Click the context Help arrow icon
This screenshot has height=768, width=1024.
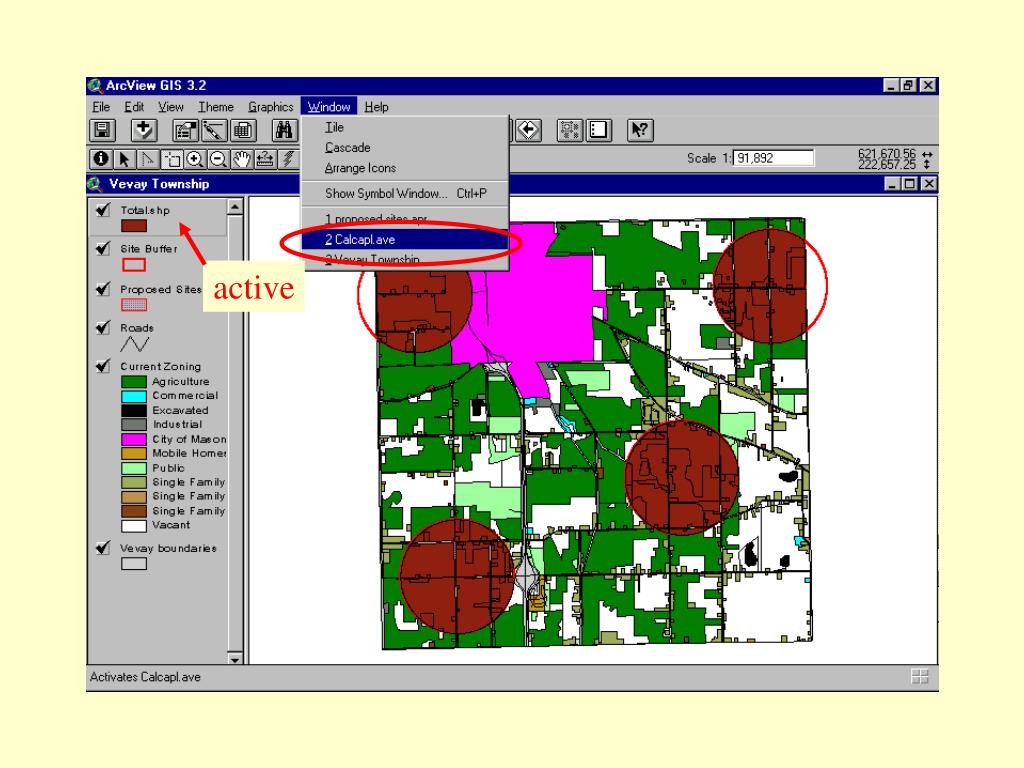640,131
